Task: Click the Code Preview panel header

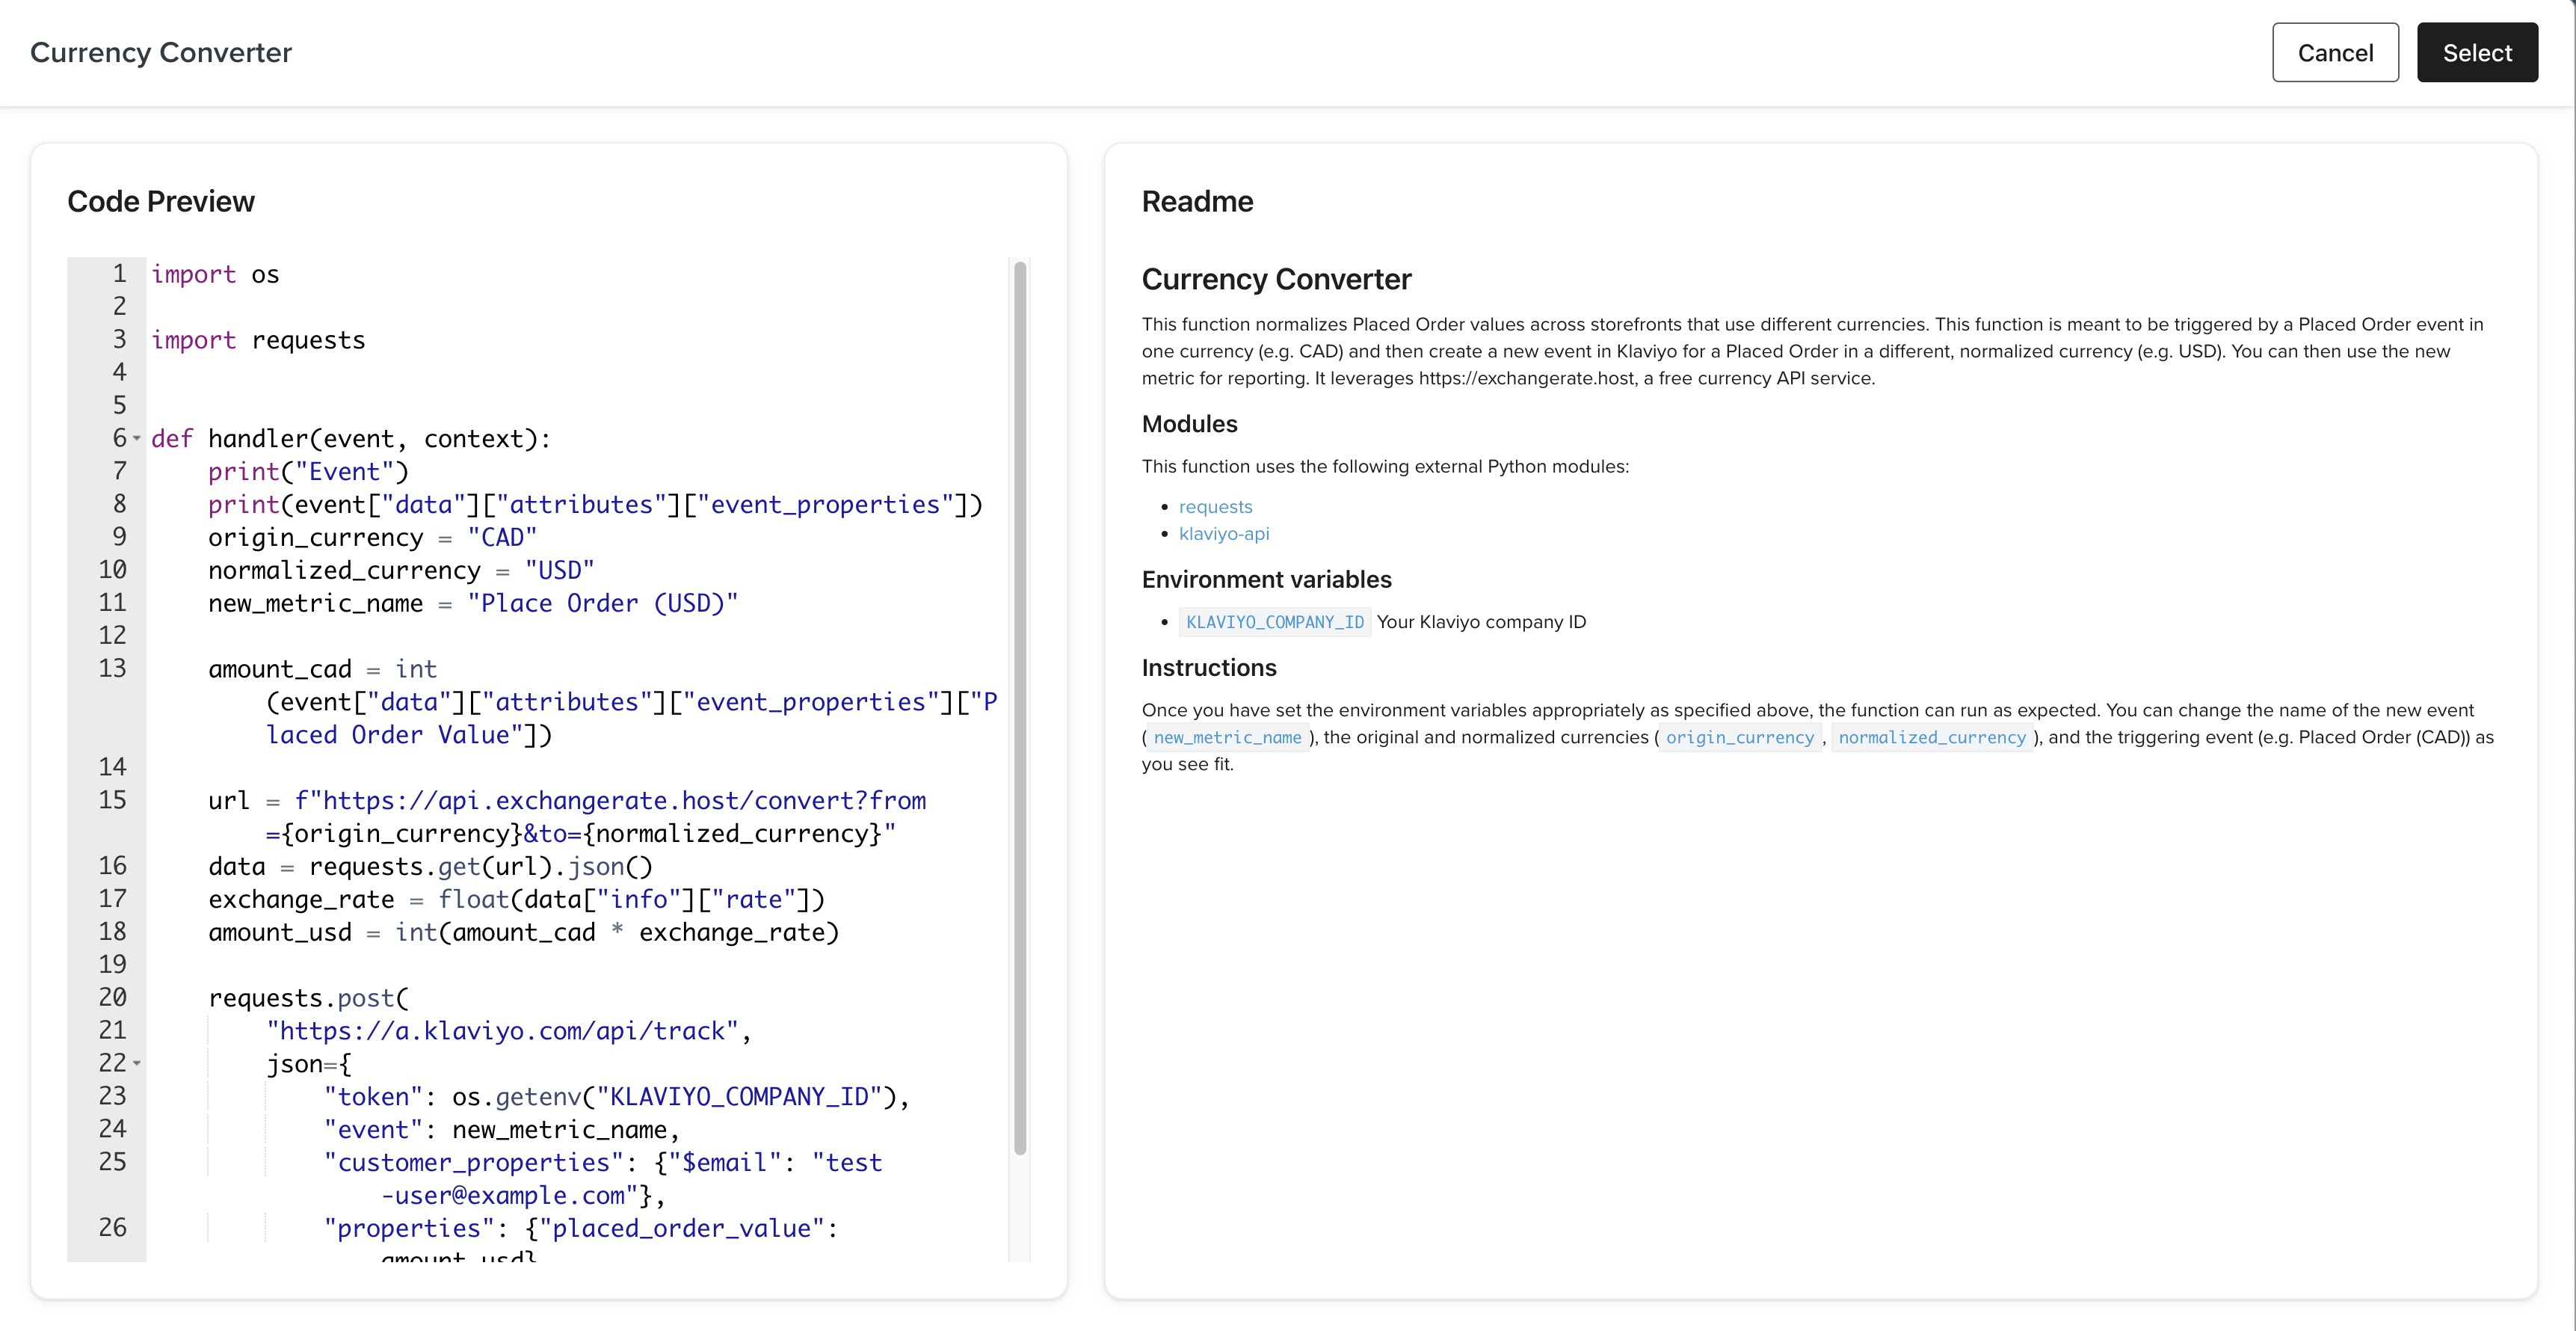Action: pos(159,199)
